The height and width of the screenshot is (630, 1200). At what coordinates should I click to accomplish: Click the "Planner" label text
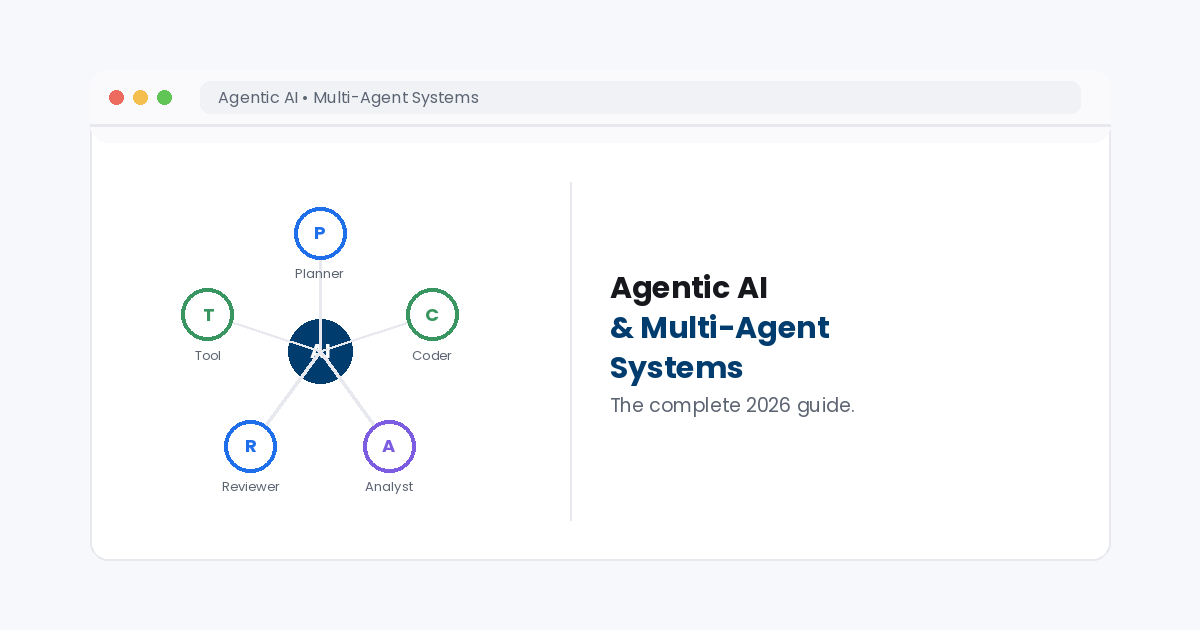[319, 274]
